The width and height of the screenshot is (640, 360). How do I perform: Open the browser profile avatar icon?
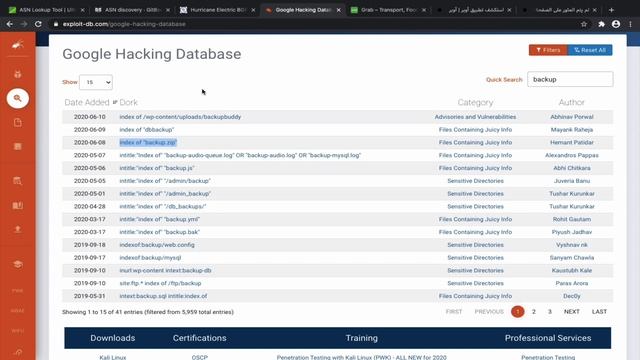coord(616,24)
